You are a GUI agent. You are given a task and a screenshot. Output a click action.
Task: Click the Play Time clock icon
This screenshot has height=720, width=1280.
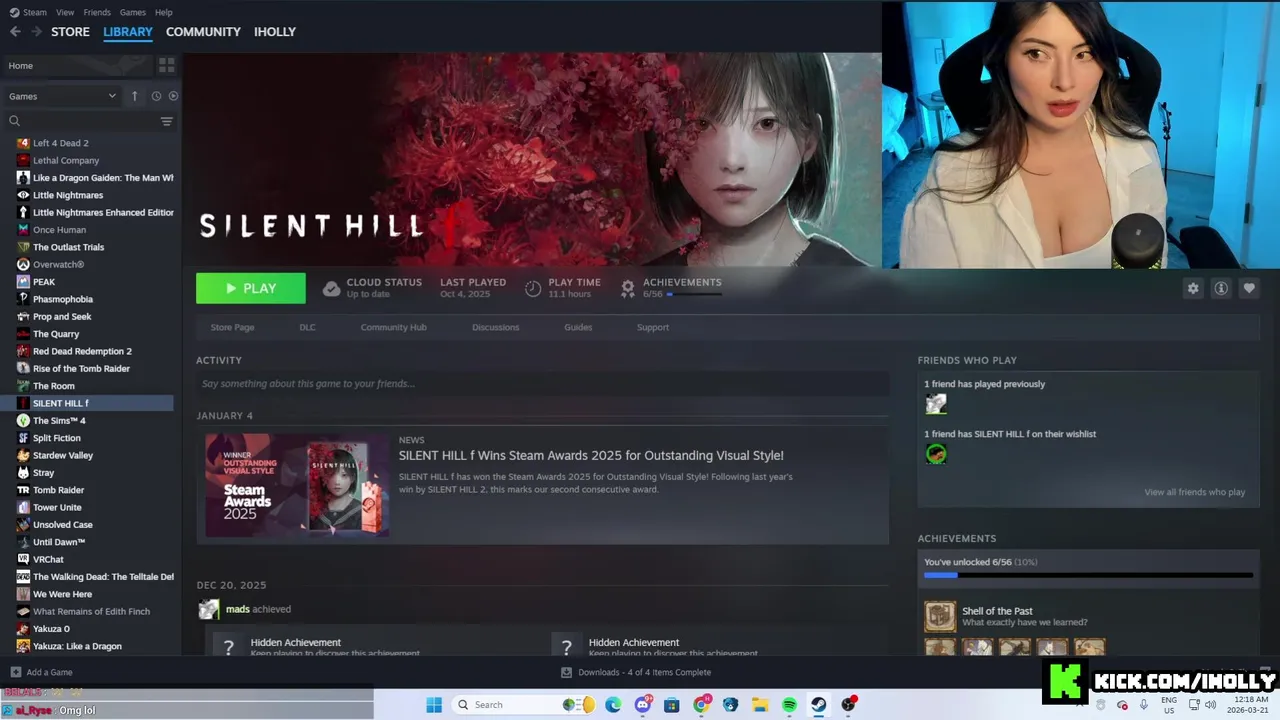pos(533,288)
